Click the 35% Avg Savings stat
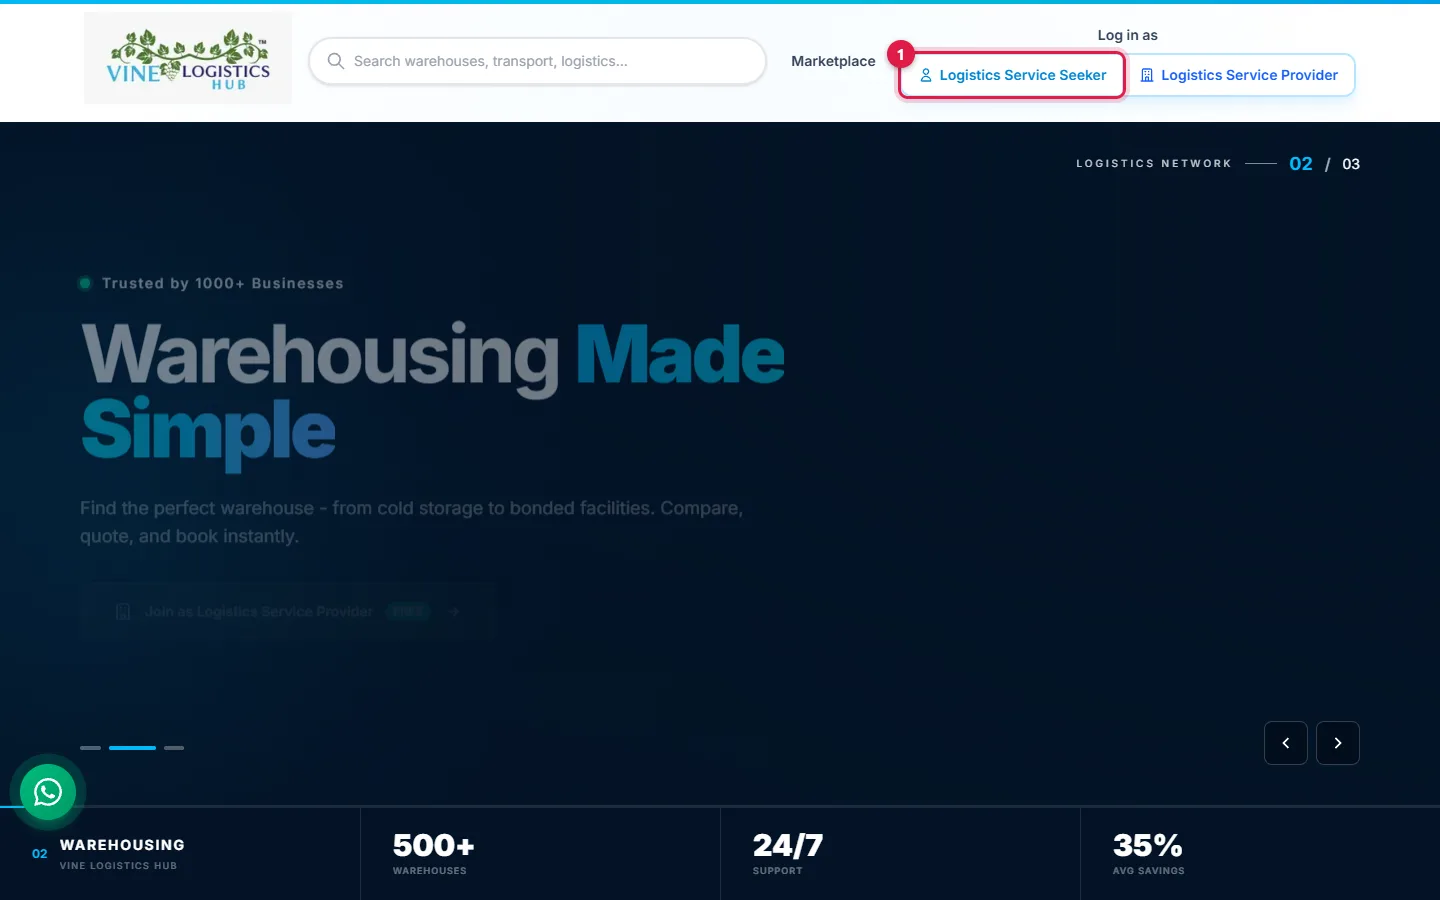 pyautogui.click(x=1260, y=854)
